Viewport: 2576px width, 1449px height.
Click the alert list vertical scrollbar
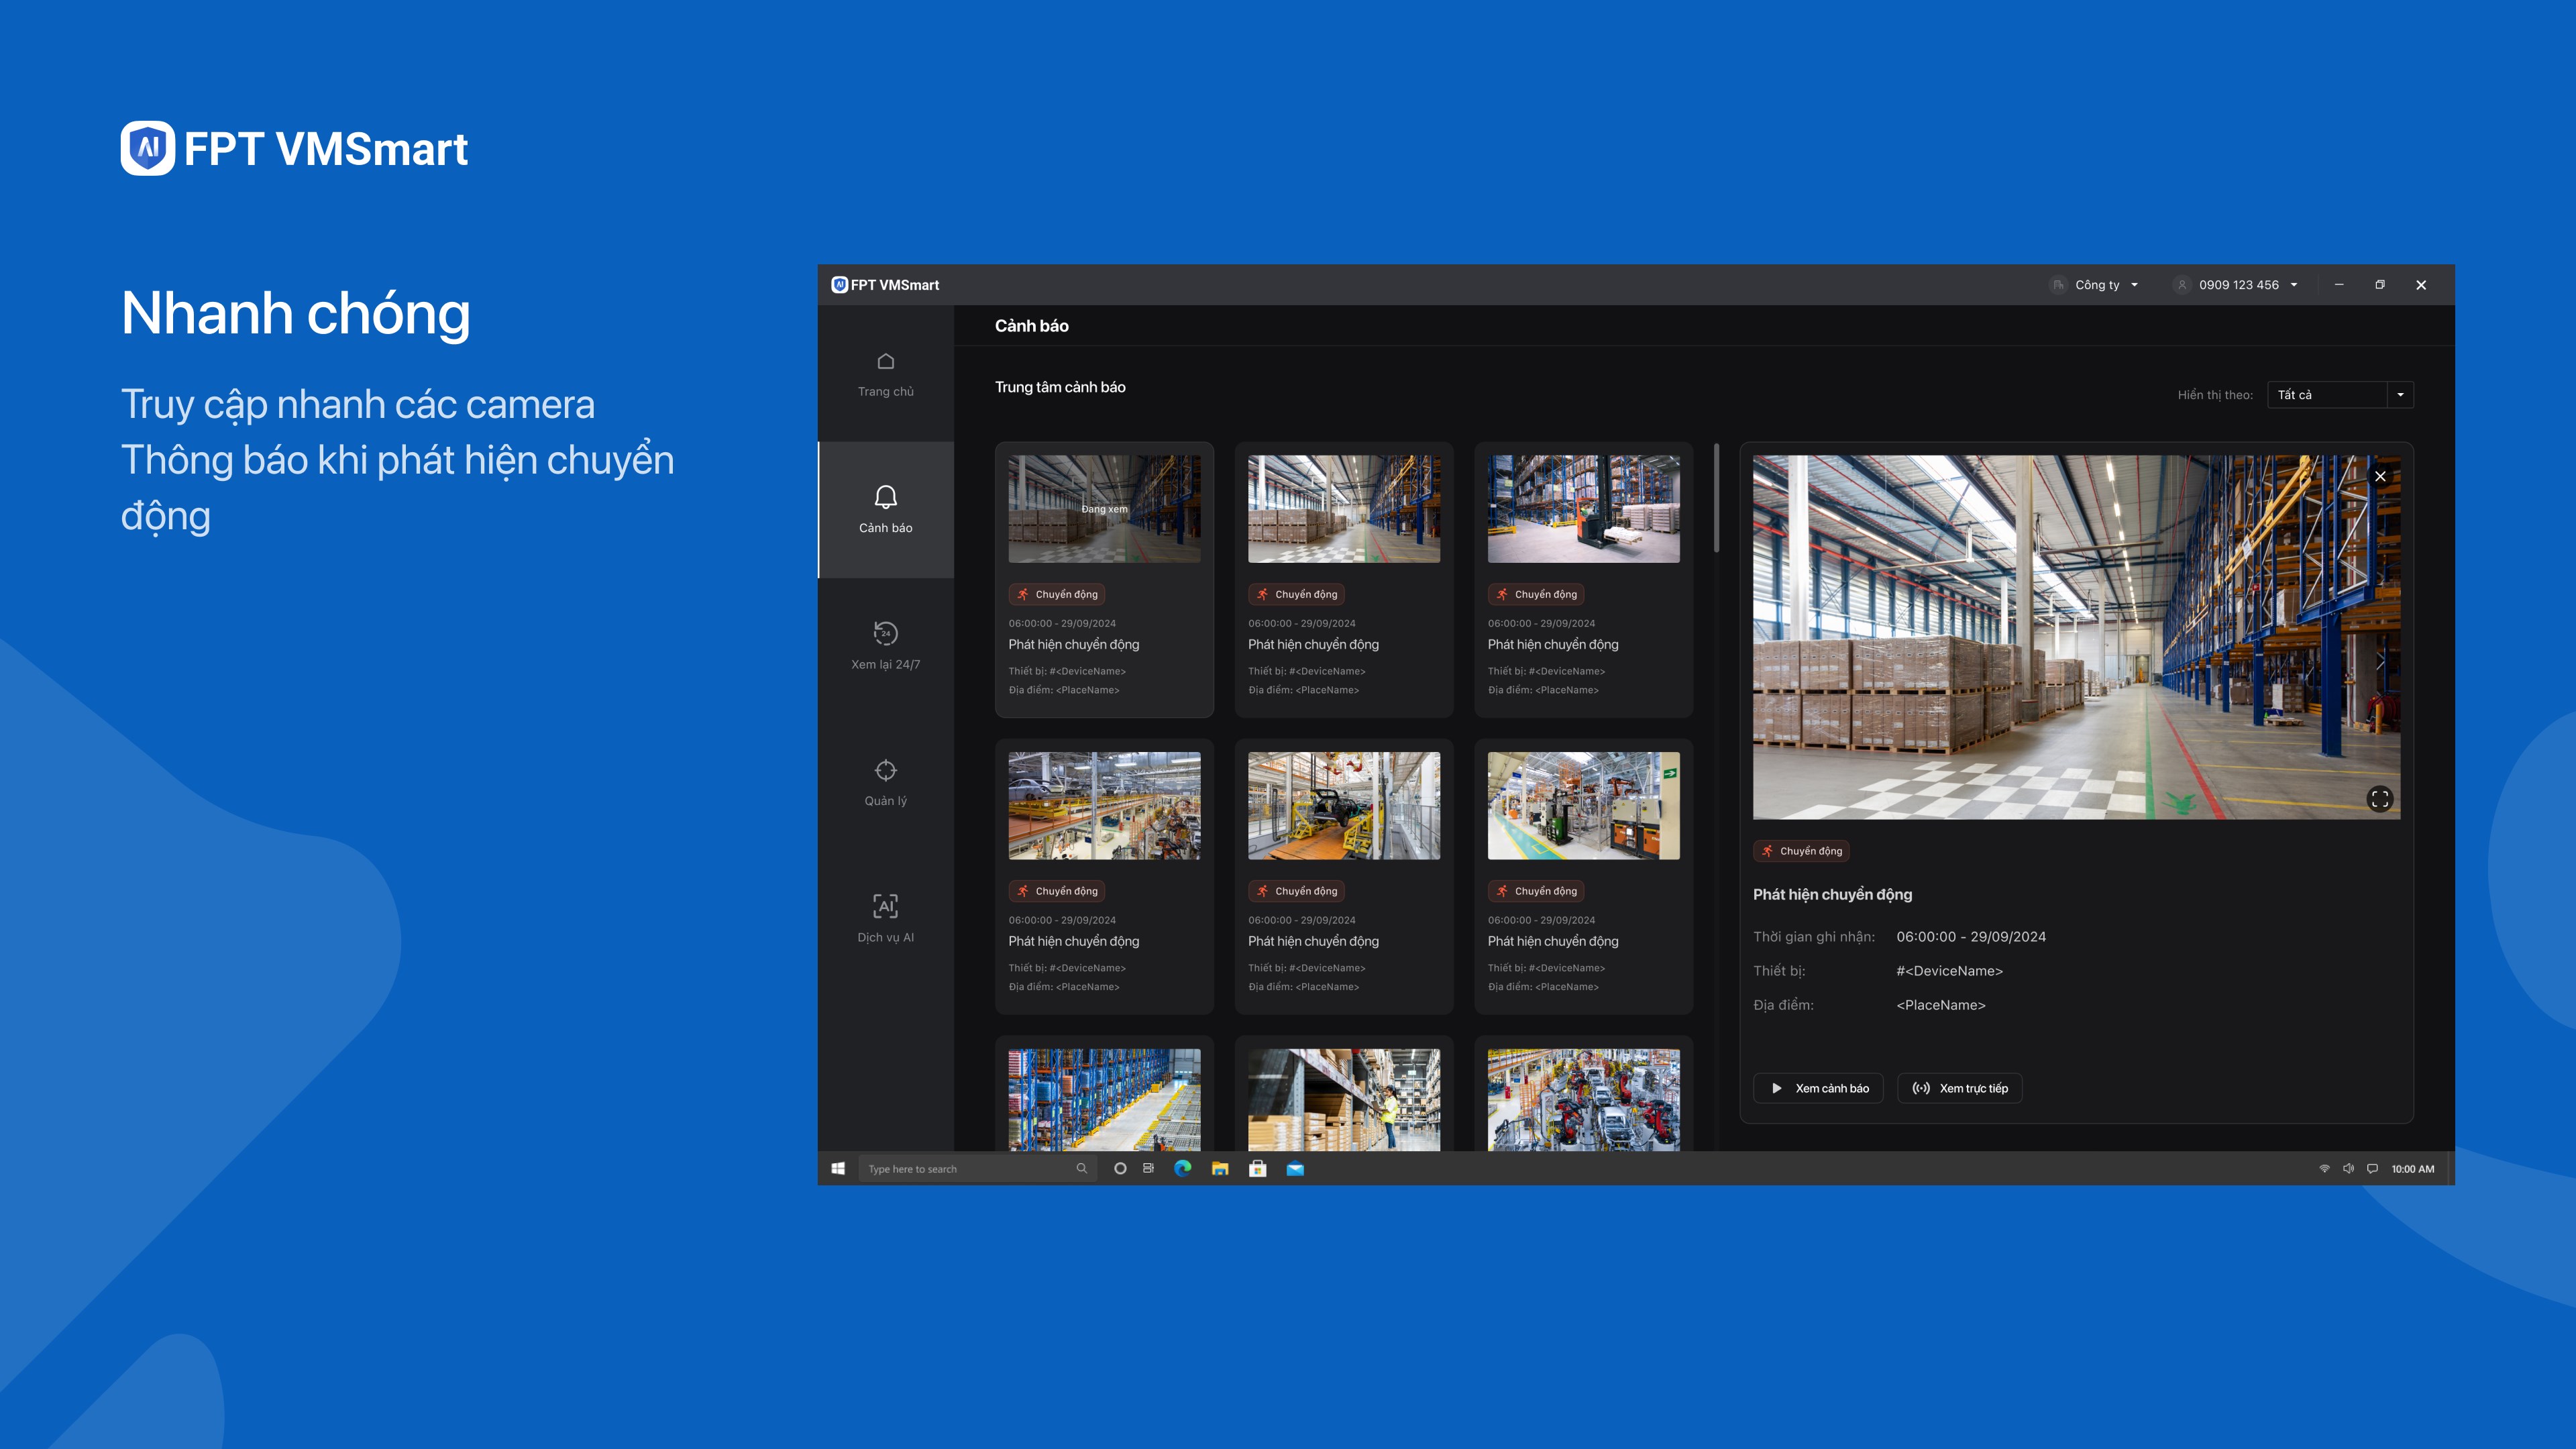pos(1717,498)
